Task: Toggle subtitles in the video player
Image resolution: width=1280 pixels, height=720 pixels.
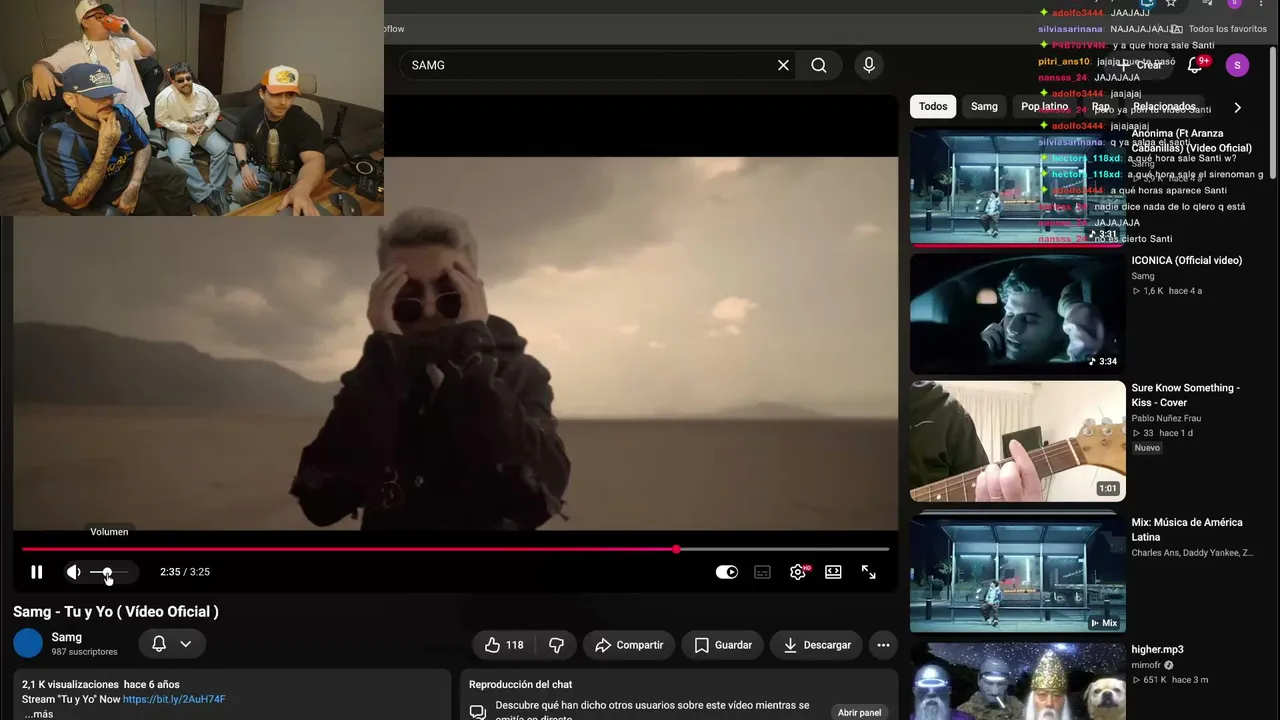Action: click(762, 572)
